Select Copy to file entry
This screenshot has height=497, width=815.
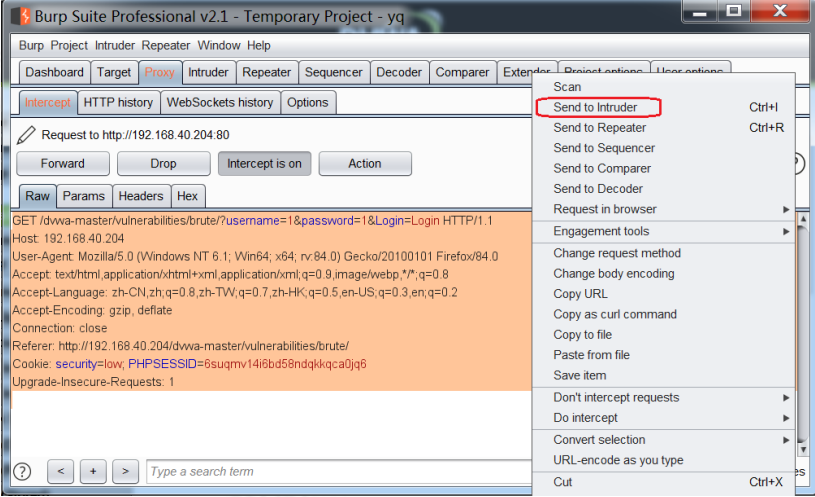(x=664, y=335)
